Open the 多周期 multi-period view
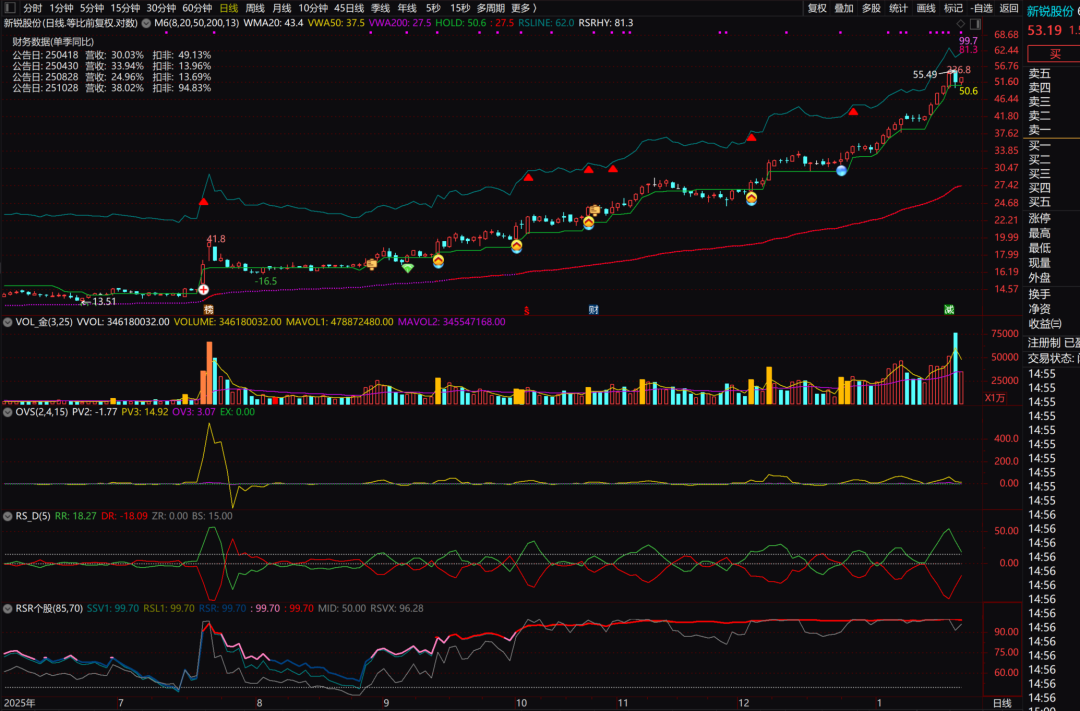This screenshot has height=711, width=1080. click(x=490, y=8)
